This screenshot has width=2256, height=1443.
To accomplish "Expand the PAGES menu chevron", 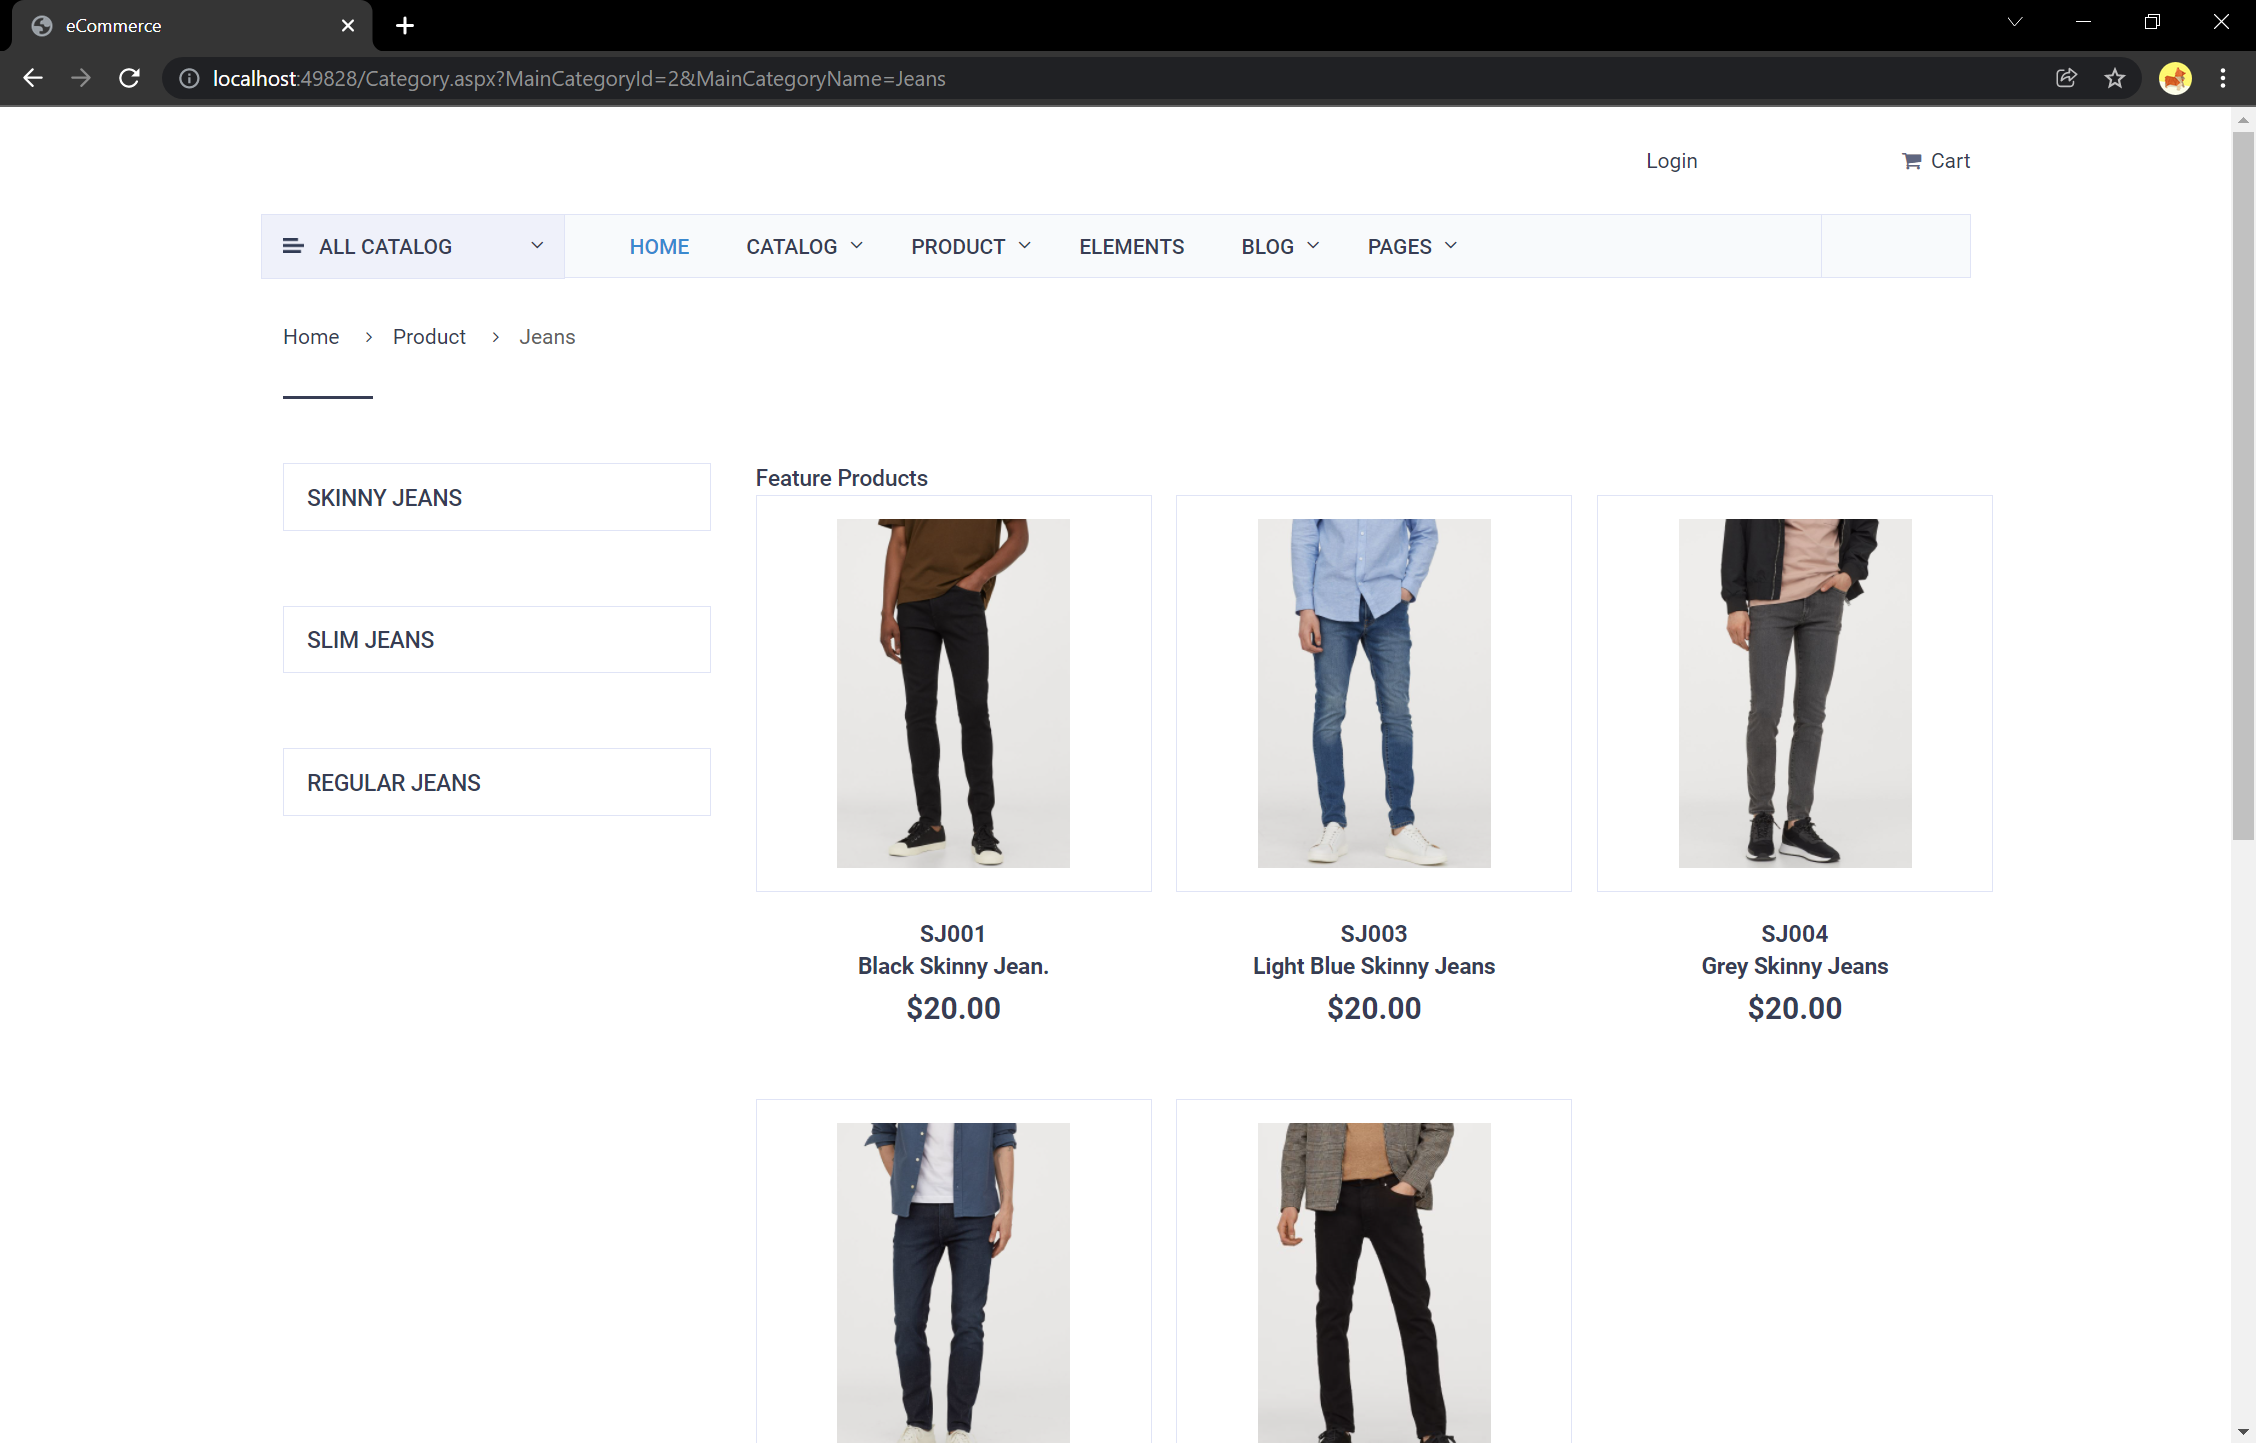I will pyautogui.click(x=1451, y=246).
